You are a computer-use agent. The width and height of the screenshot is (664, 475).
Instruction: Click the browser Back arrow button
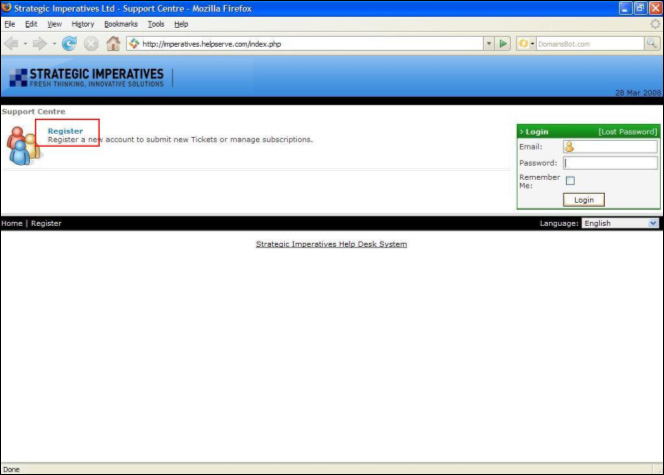[13, 44]
